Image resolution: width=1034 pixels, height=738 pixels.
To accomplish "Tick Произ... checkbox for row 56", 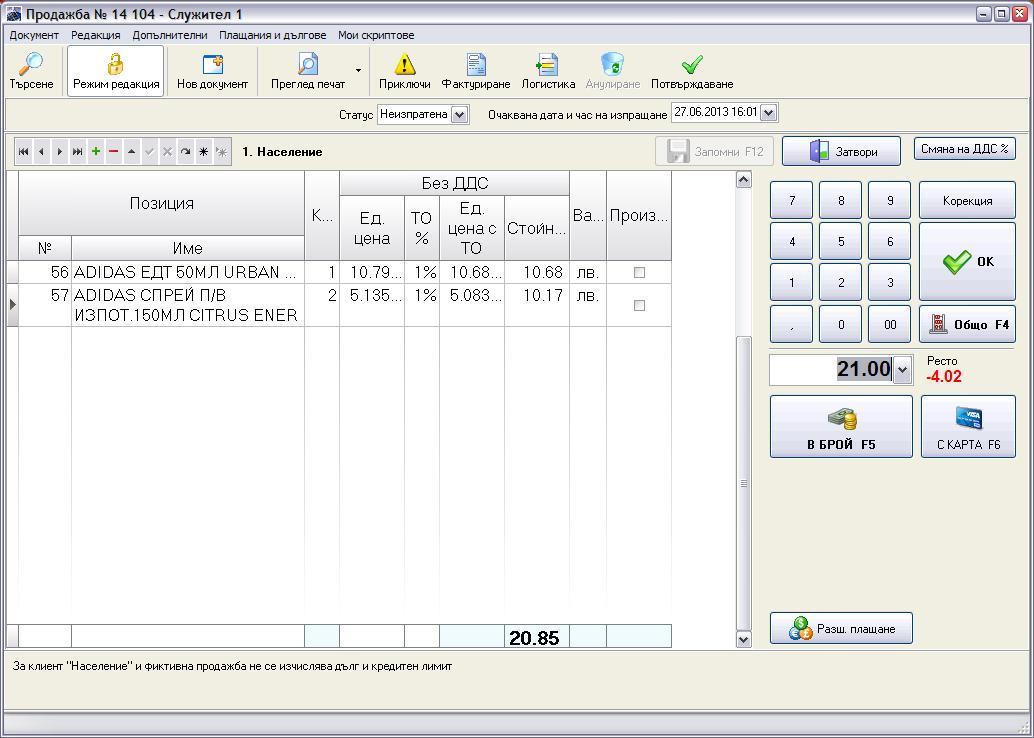I will click(639, 272).
